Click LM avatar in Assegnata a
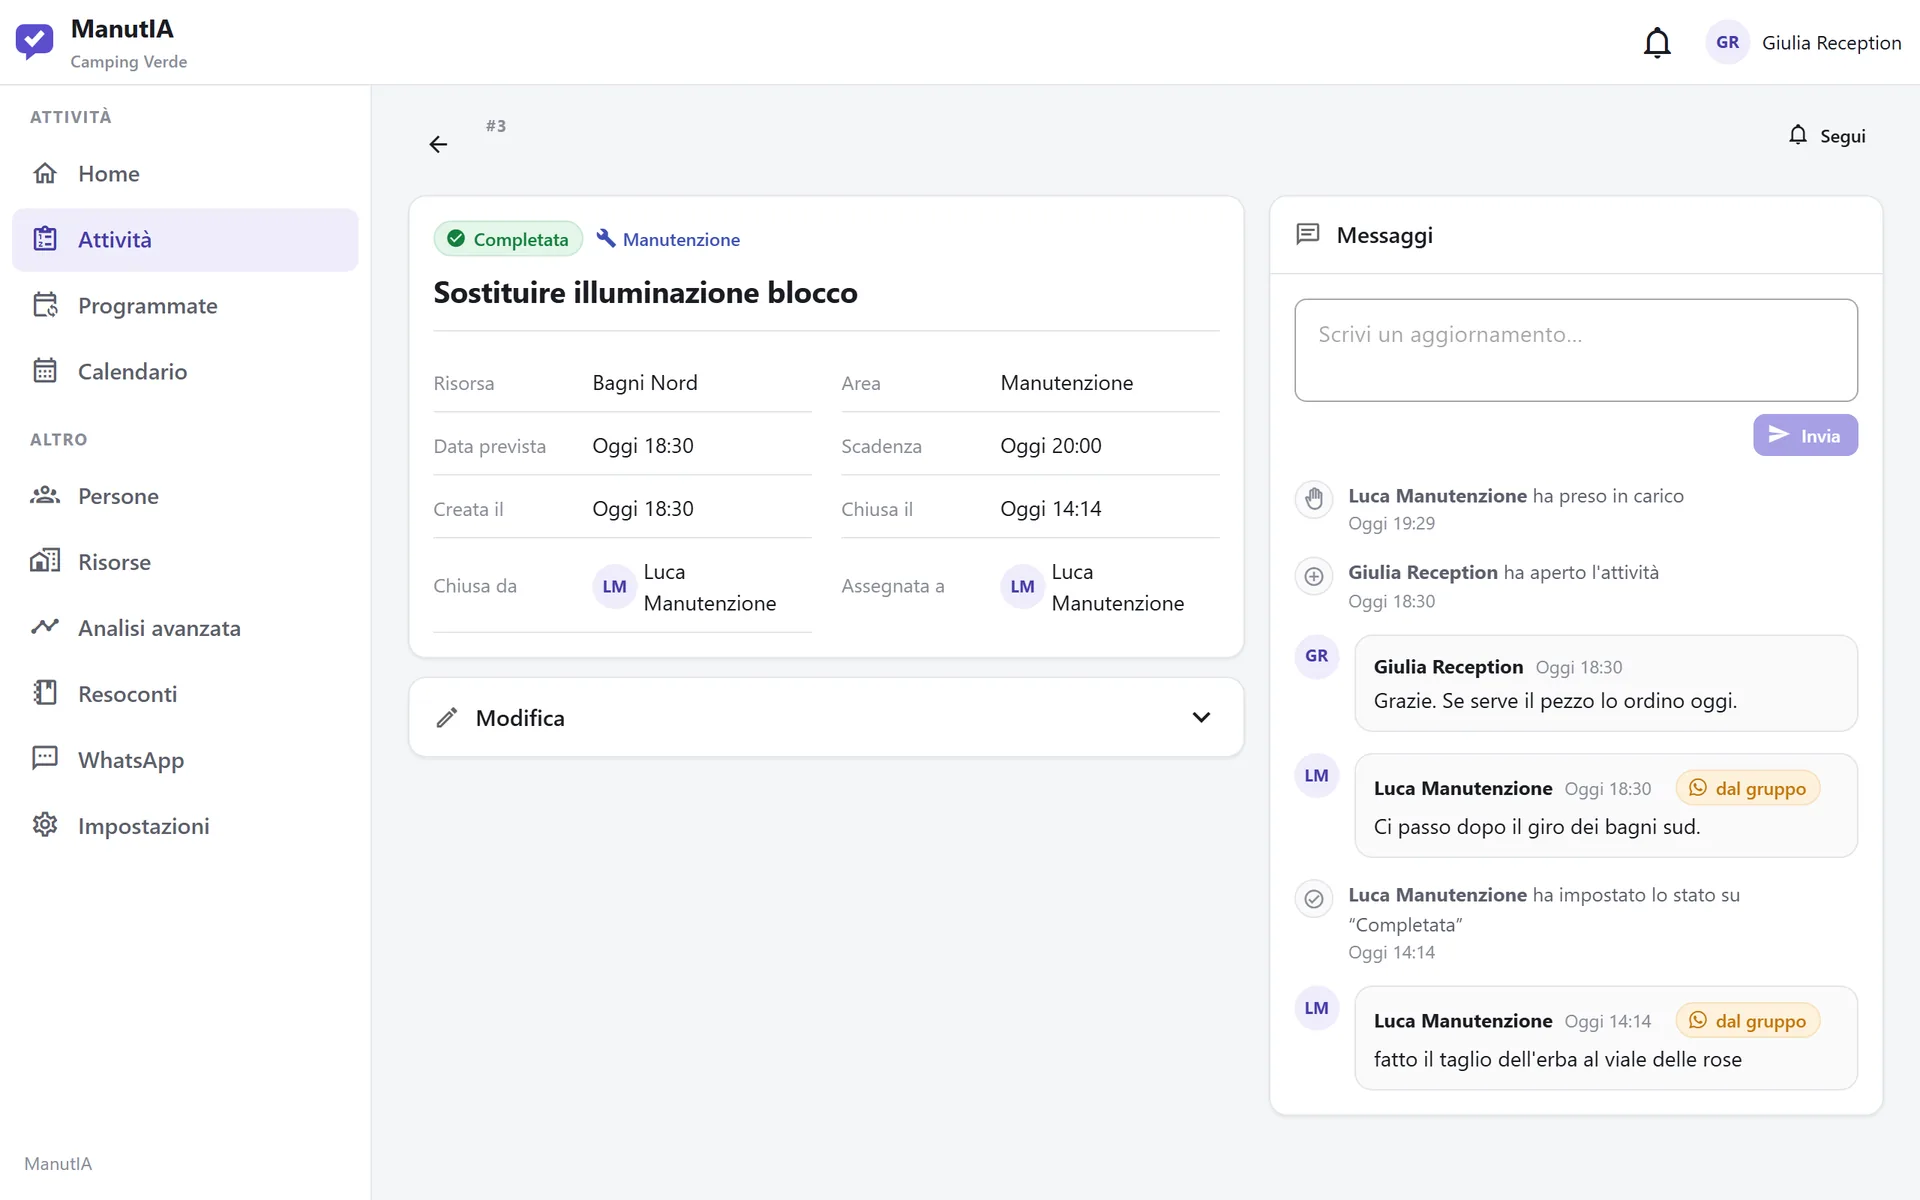This screenshot has width=1920, height=1200. [x=1022, y=587]
